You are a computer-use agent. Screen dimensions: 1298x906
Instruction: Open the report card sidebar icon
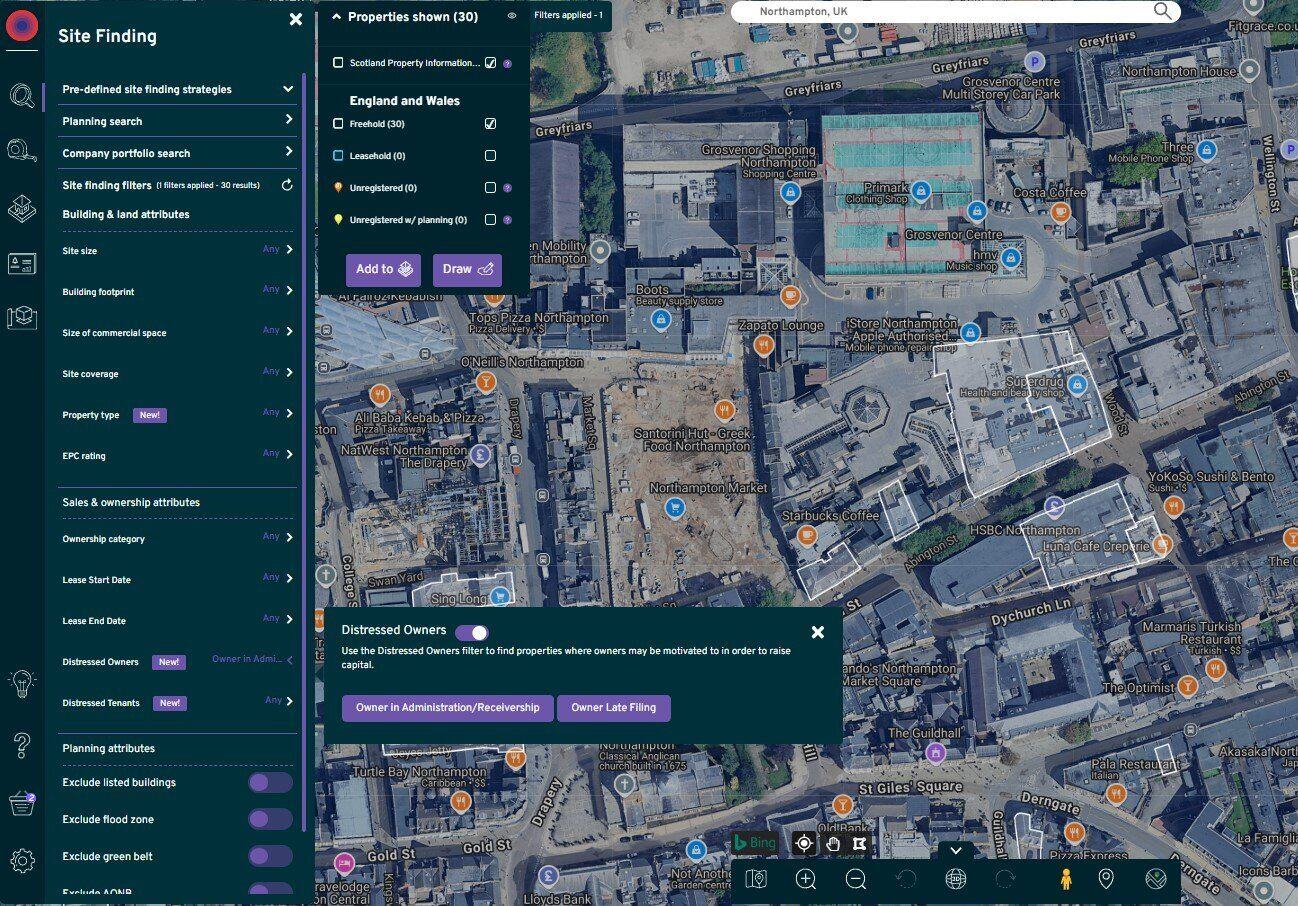point(22,264)
